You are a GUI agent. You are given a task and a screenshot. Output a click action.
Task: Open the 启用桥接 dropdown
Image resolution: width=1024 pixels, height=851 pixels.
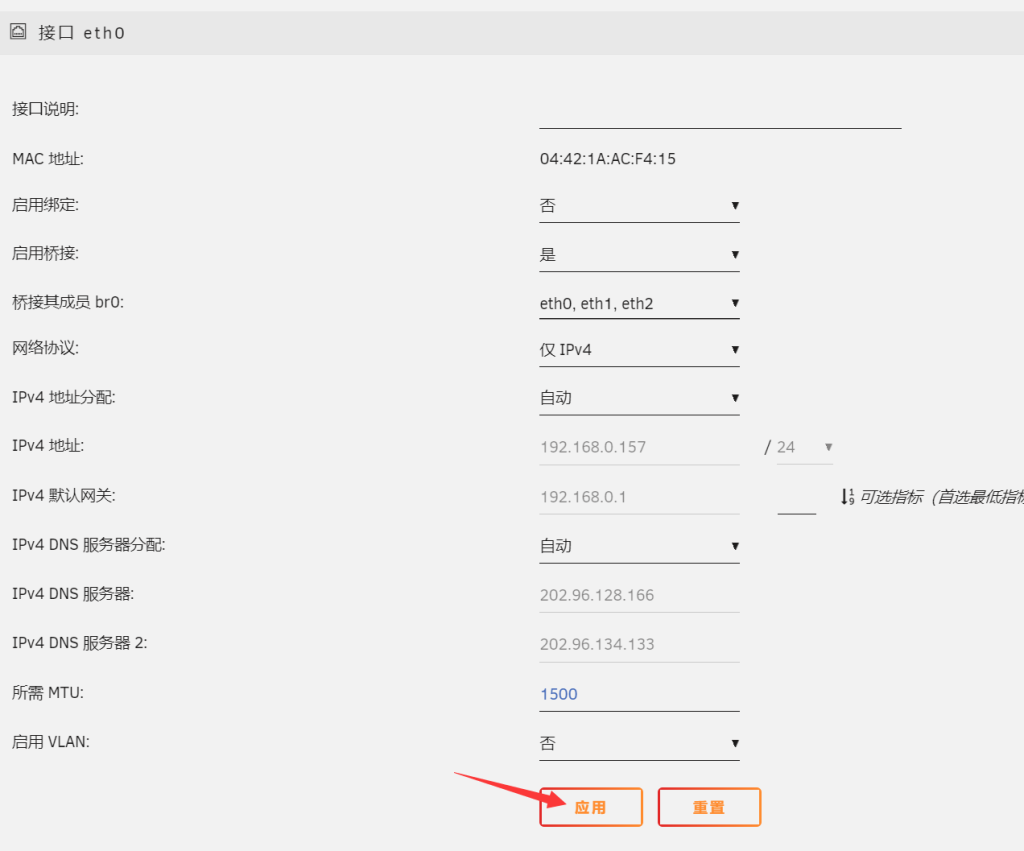638,255
